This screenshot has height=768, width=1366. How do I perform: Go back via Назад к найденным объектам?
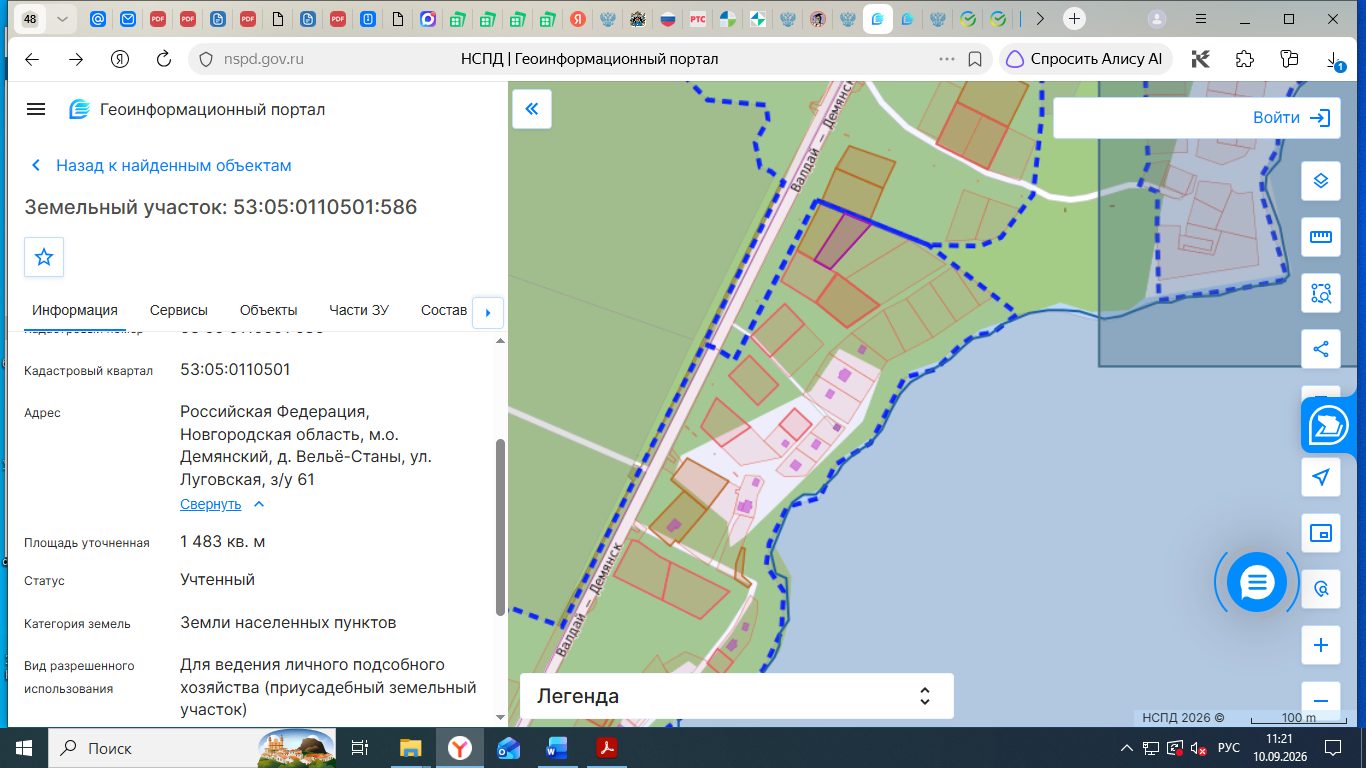(x=161, y=165)
